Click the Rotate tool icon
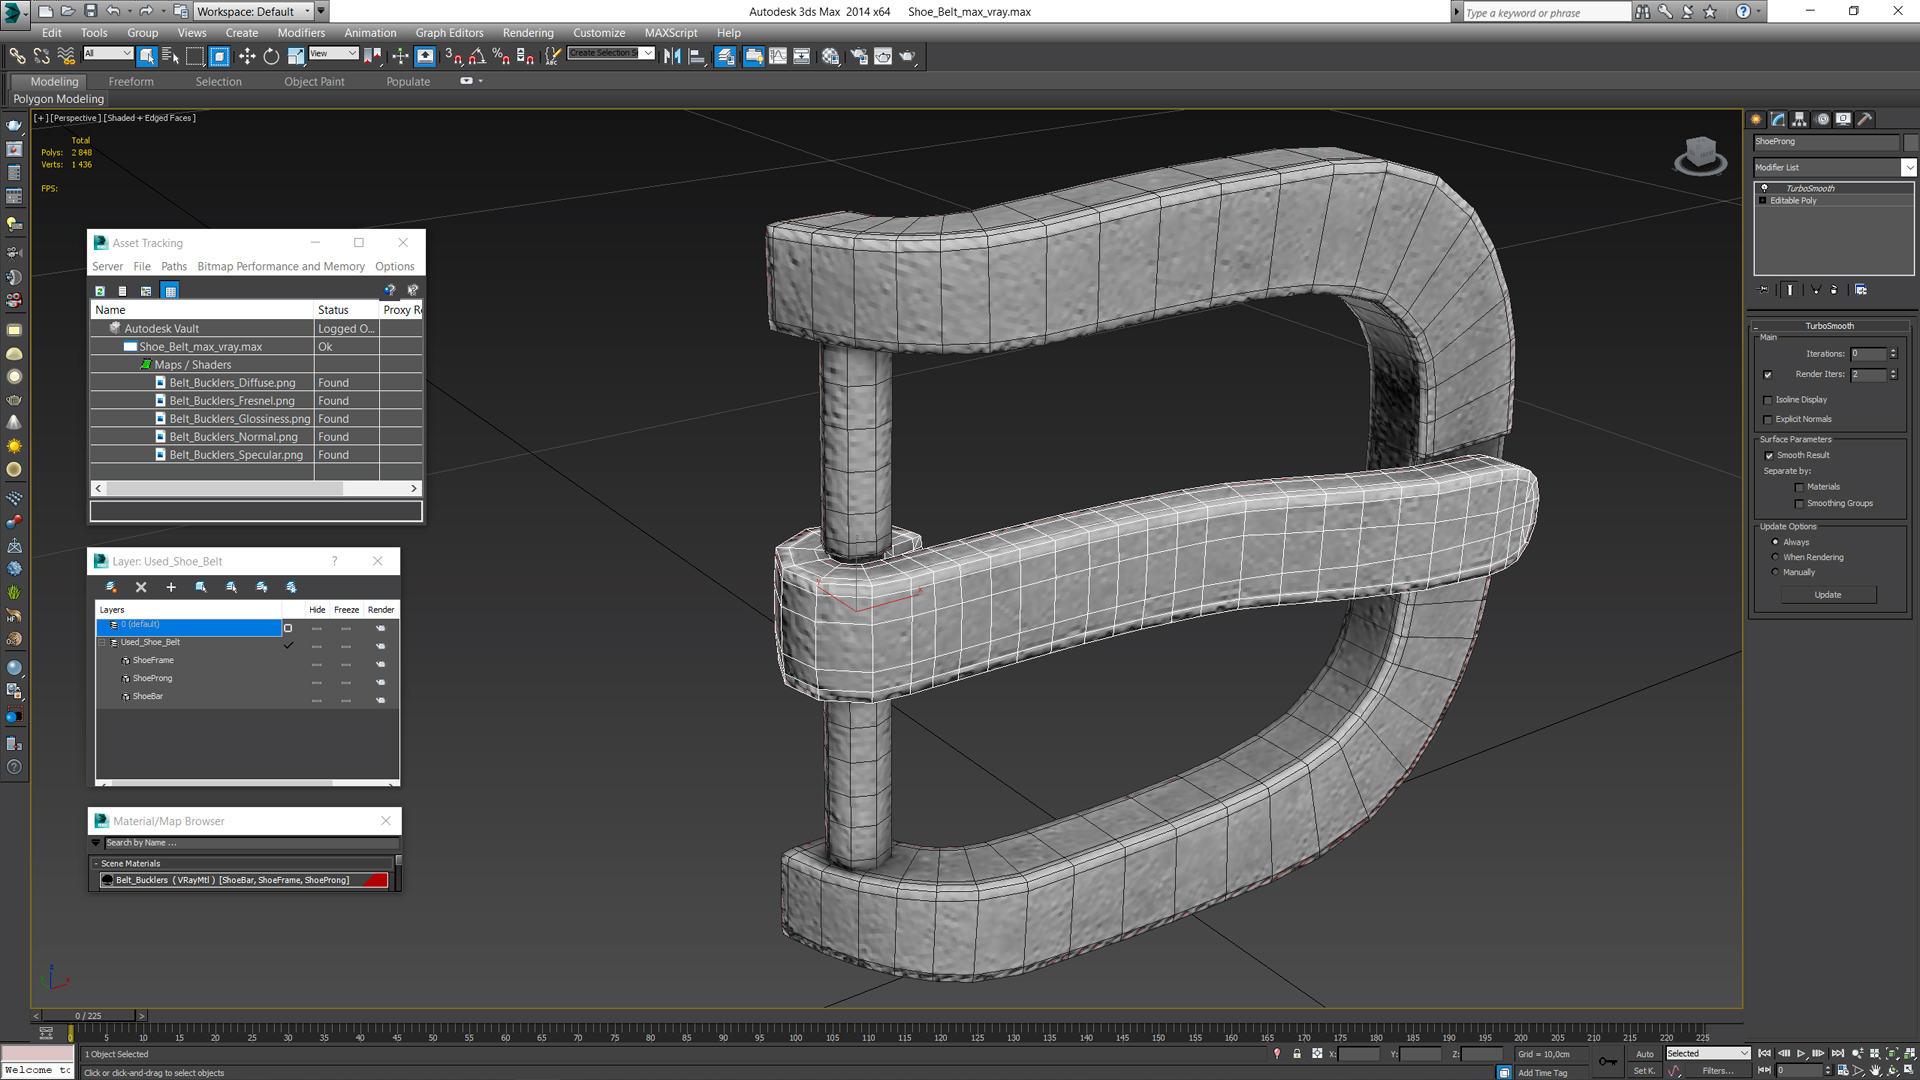1920x1080 pixels. pyautogui.click(x=272, y=55)
